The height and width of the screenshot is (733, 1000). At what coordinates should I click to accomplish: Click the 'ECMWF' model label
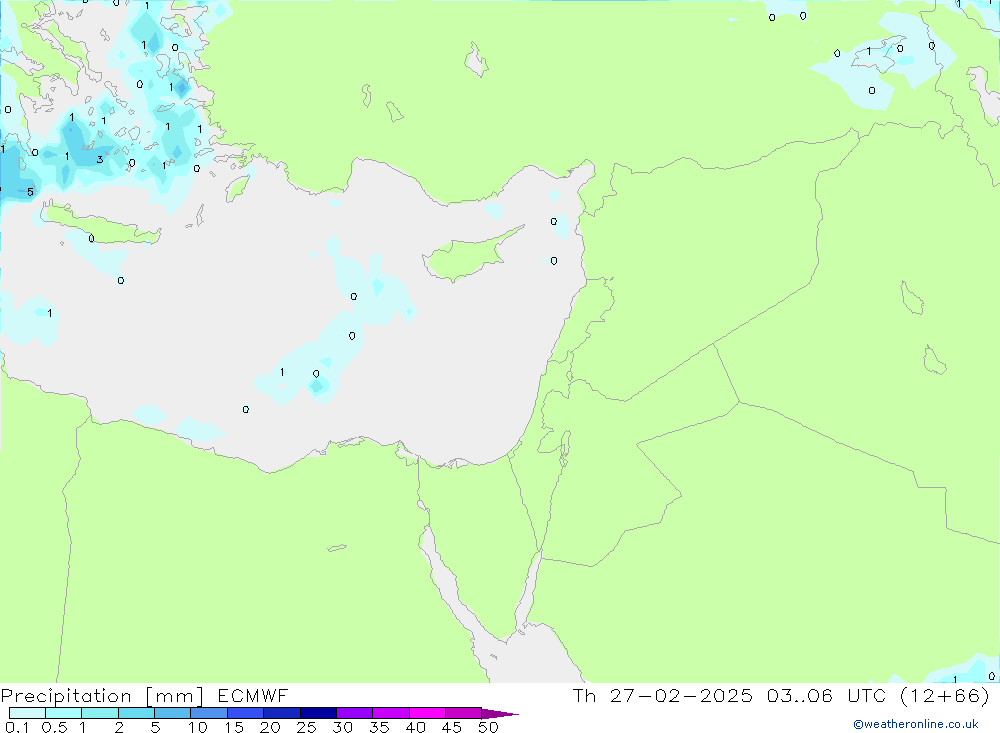pos(253,696)
